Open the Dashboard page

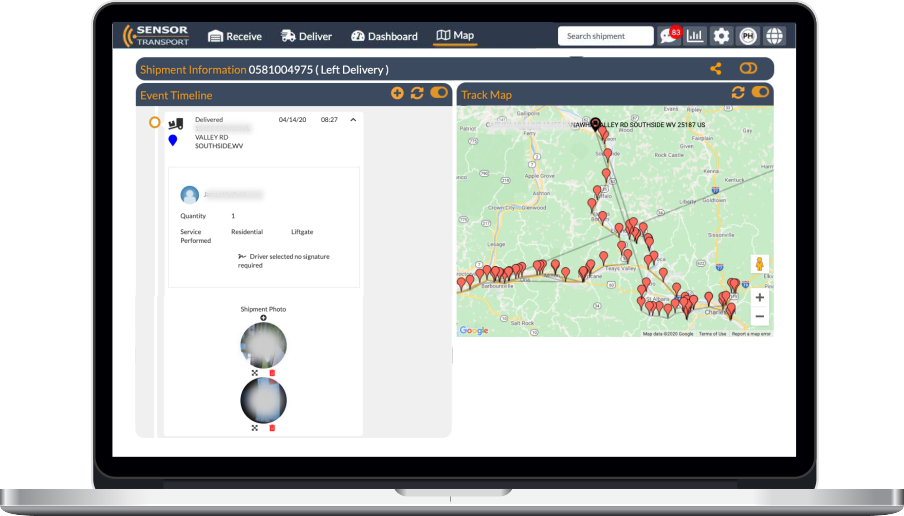384,36
